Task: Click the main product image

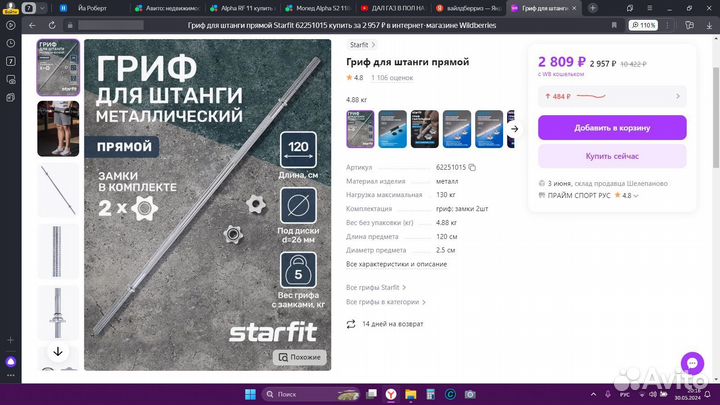Action: tap(208, 205)
